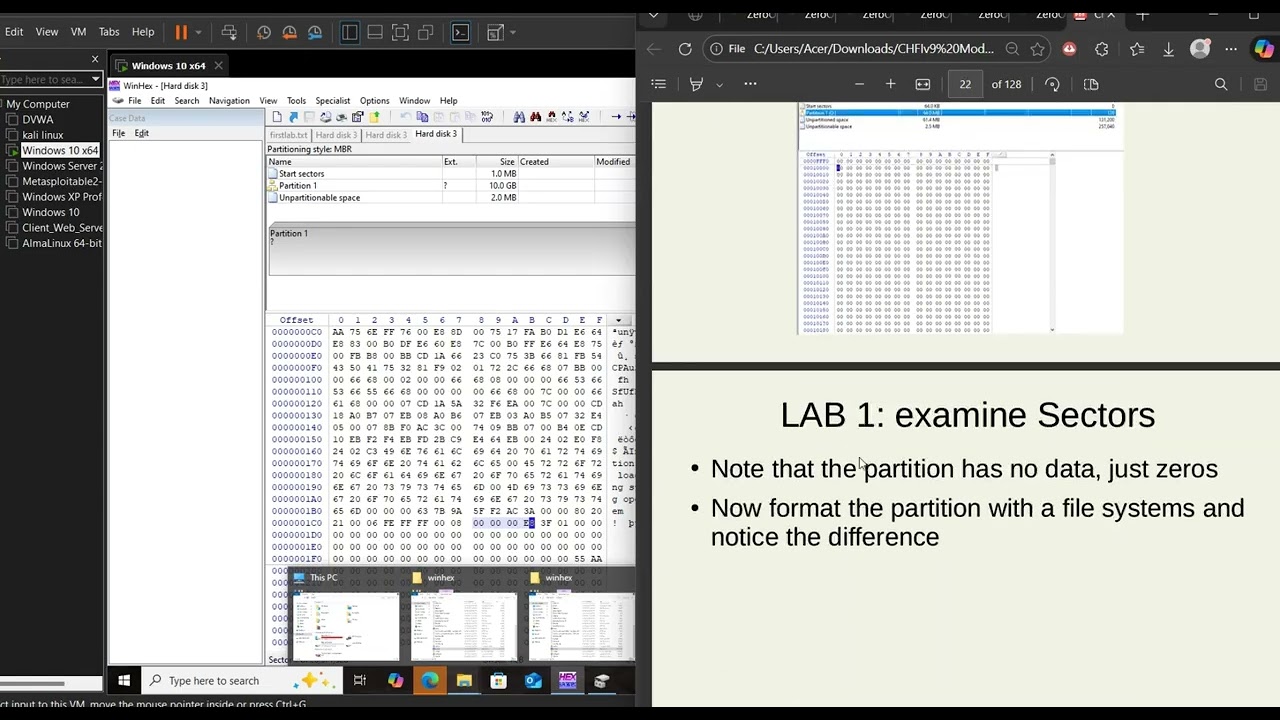The image size is (1280, 720).
Task: Expand the VMware library search dropdown
Action: (95, 80)
